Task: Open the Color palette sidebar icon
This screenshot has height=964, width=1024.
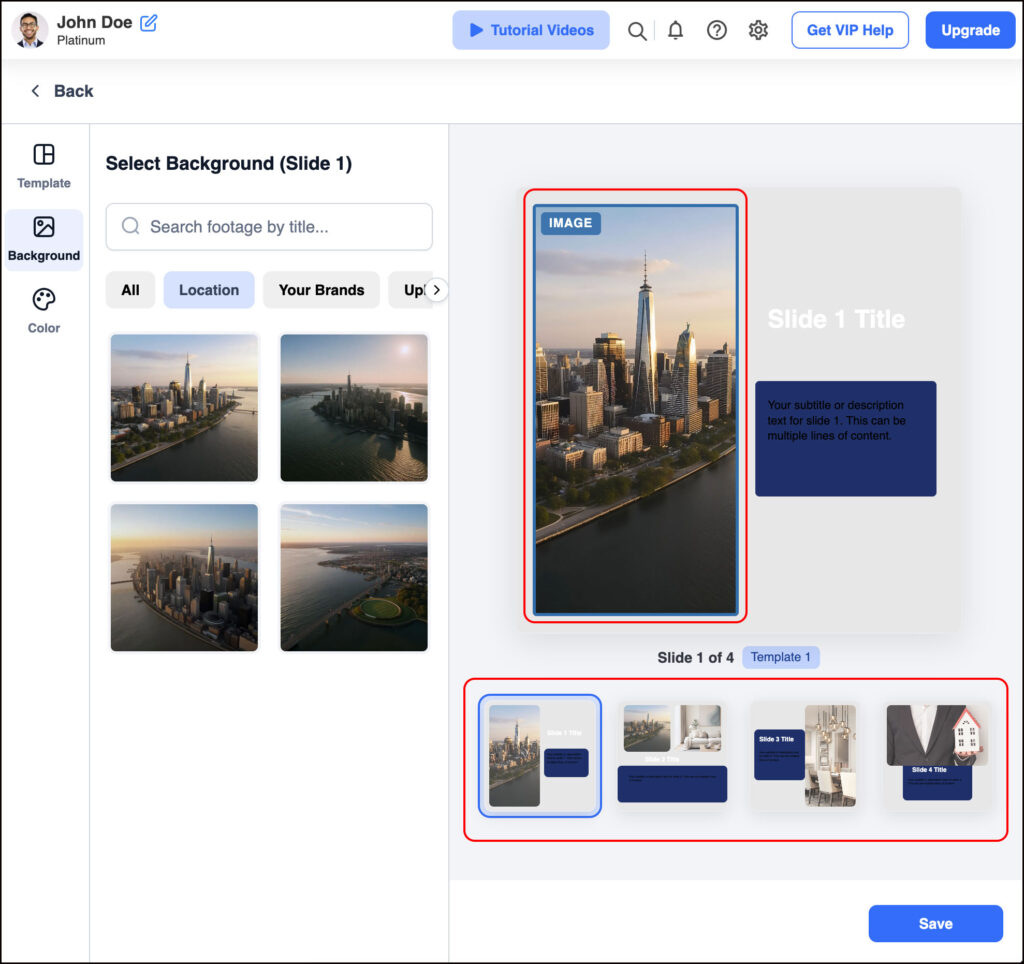Action: tap(44, 311)
